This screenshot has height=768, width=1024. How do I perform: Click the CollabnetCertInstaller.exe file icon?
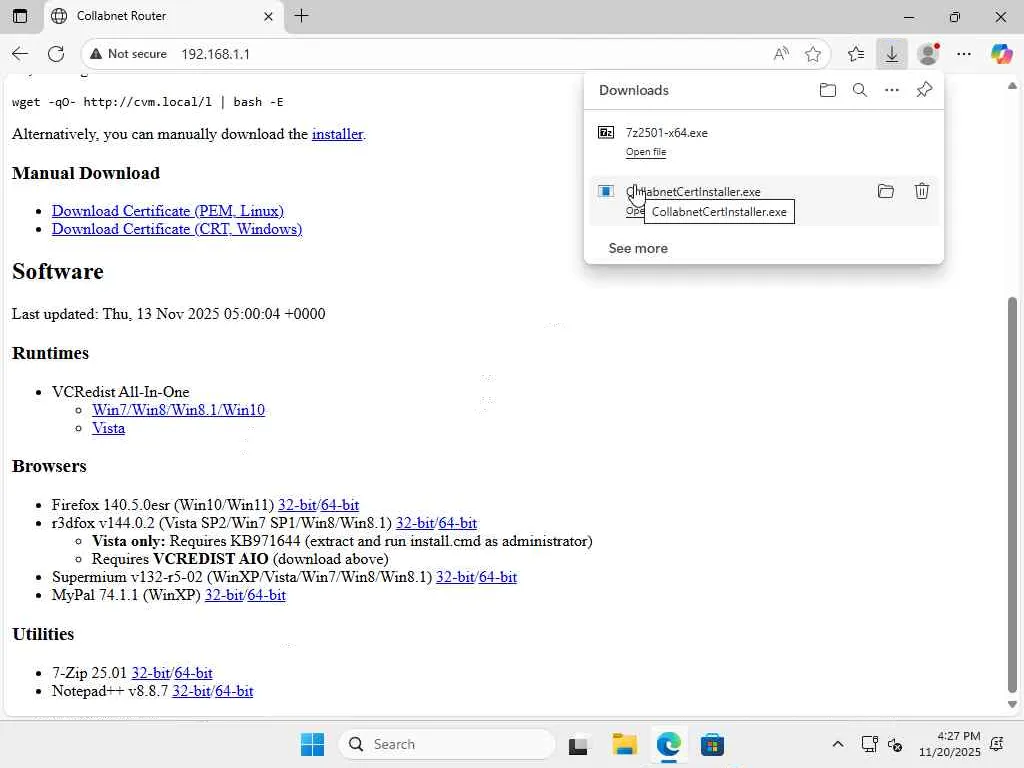(606, 191)
